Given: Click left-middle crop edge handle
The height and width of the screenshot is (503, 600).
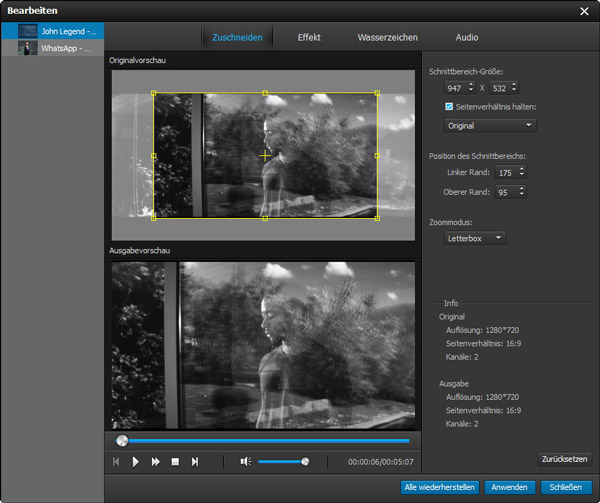Looking at the screenshot, I should click(154, 156).
